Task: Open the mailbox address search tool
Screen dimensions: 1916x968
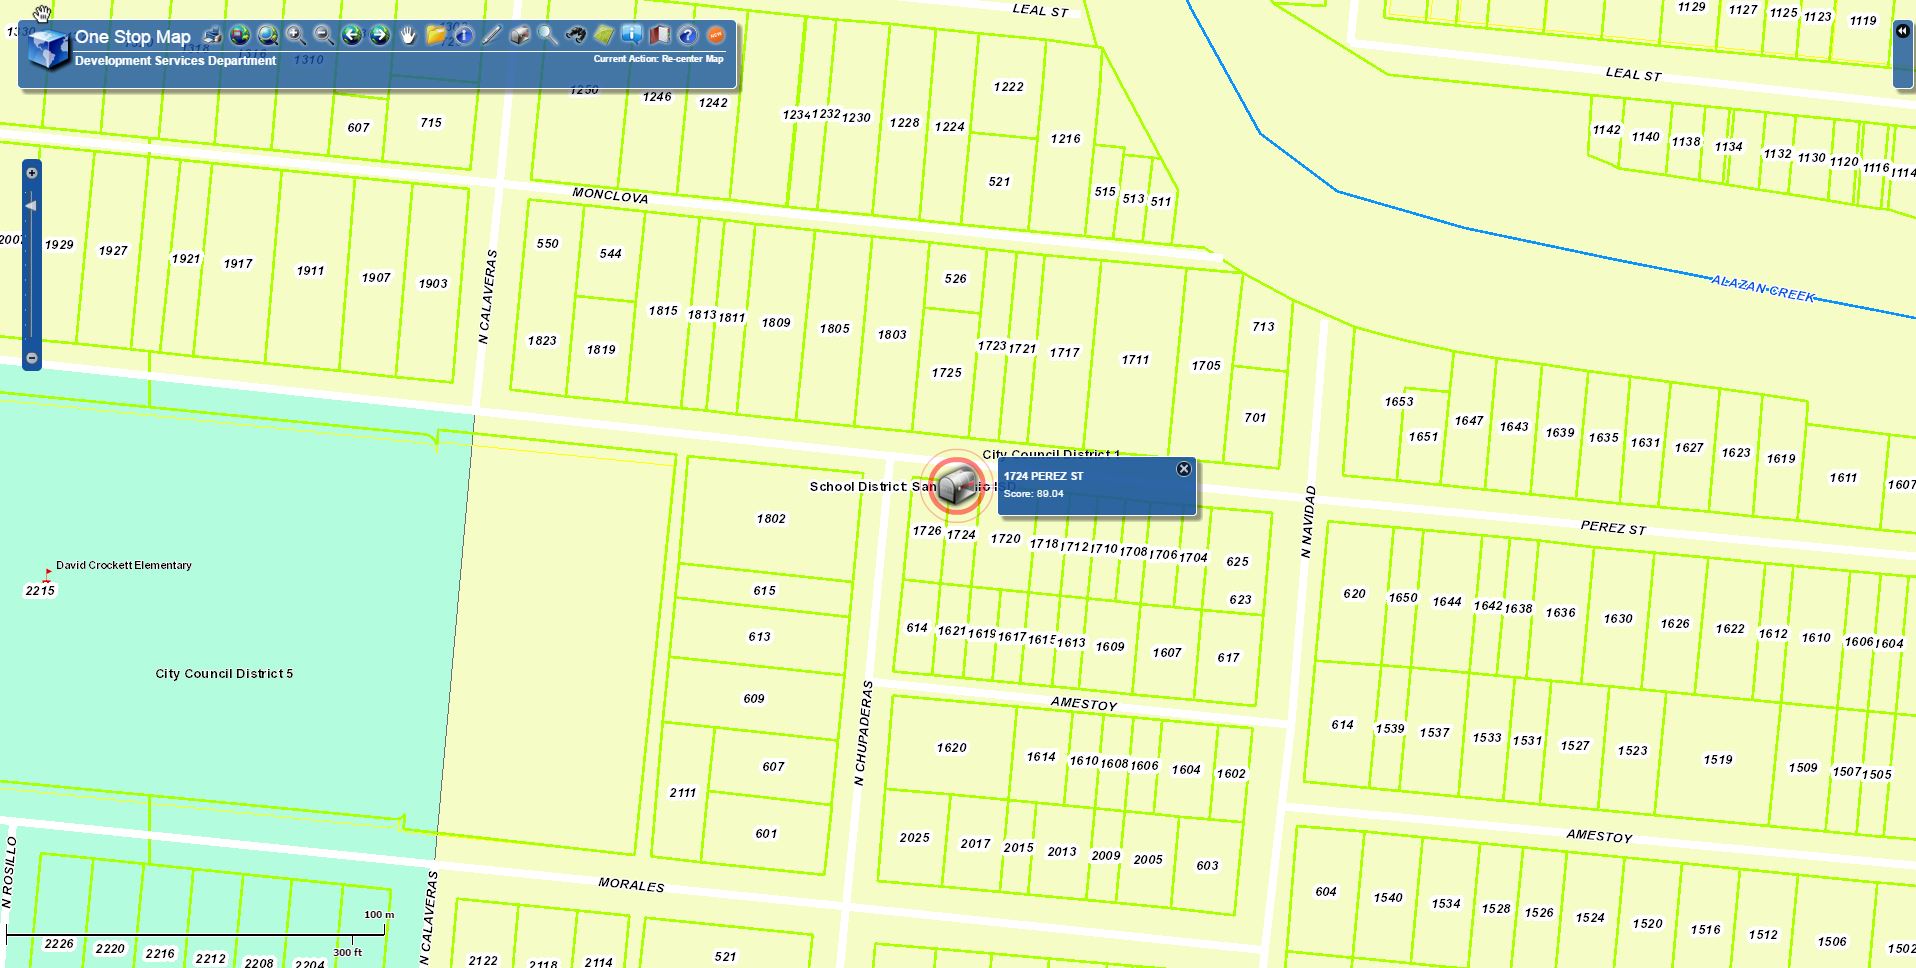Action: click(519, 36)
